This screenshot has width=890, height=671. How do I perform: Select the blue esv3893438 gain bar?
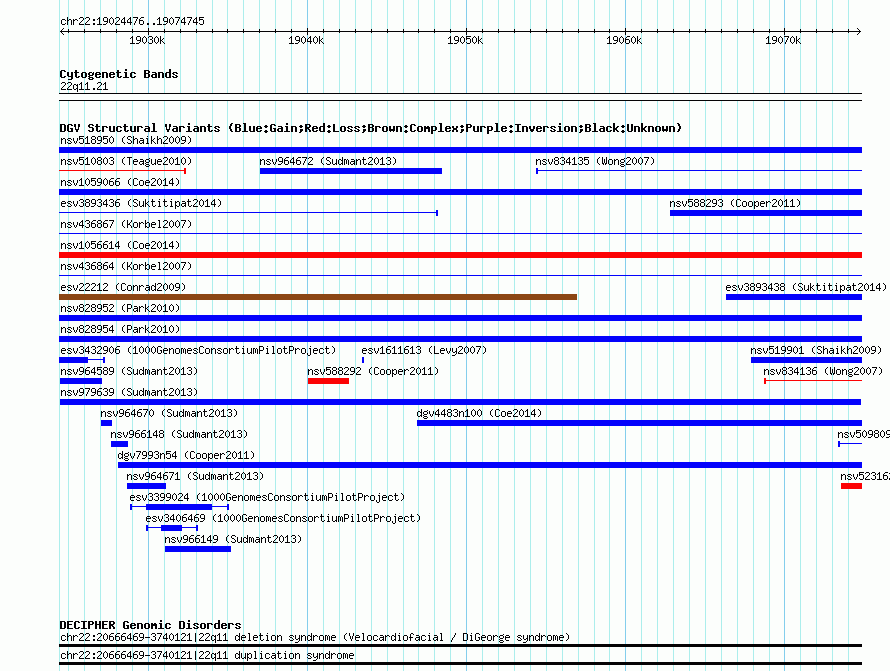pyautogui.click(x=794, y=297)
